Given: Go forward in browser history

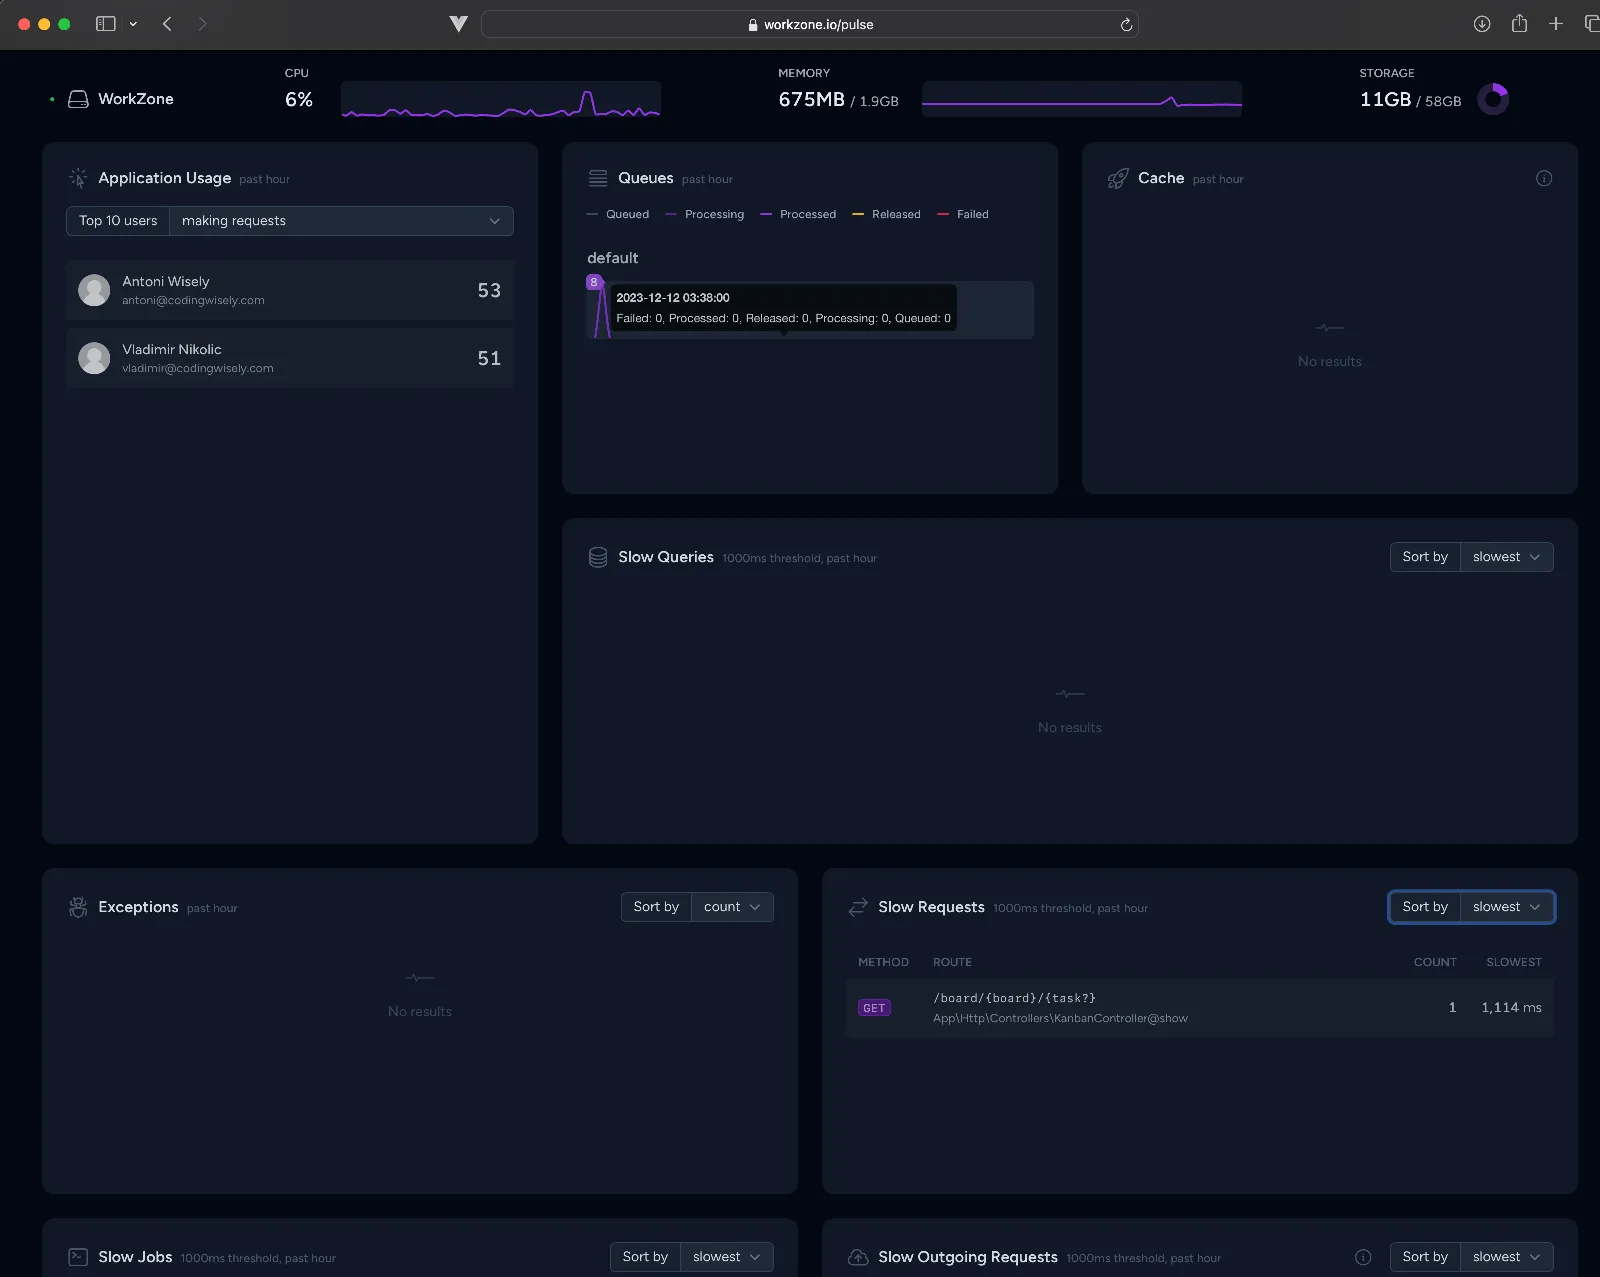Looking at the screenshot, I should 202,24.
